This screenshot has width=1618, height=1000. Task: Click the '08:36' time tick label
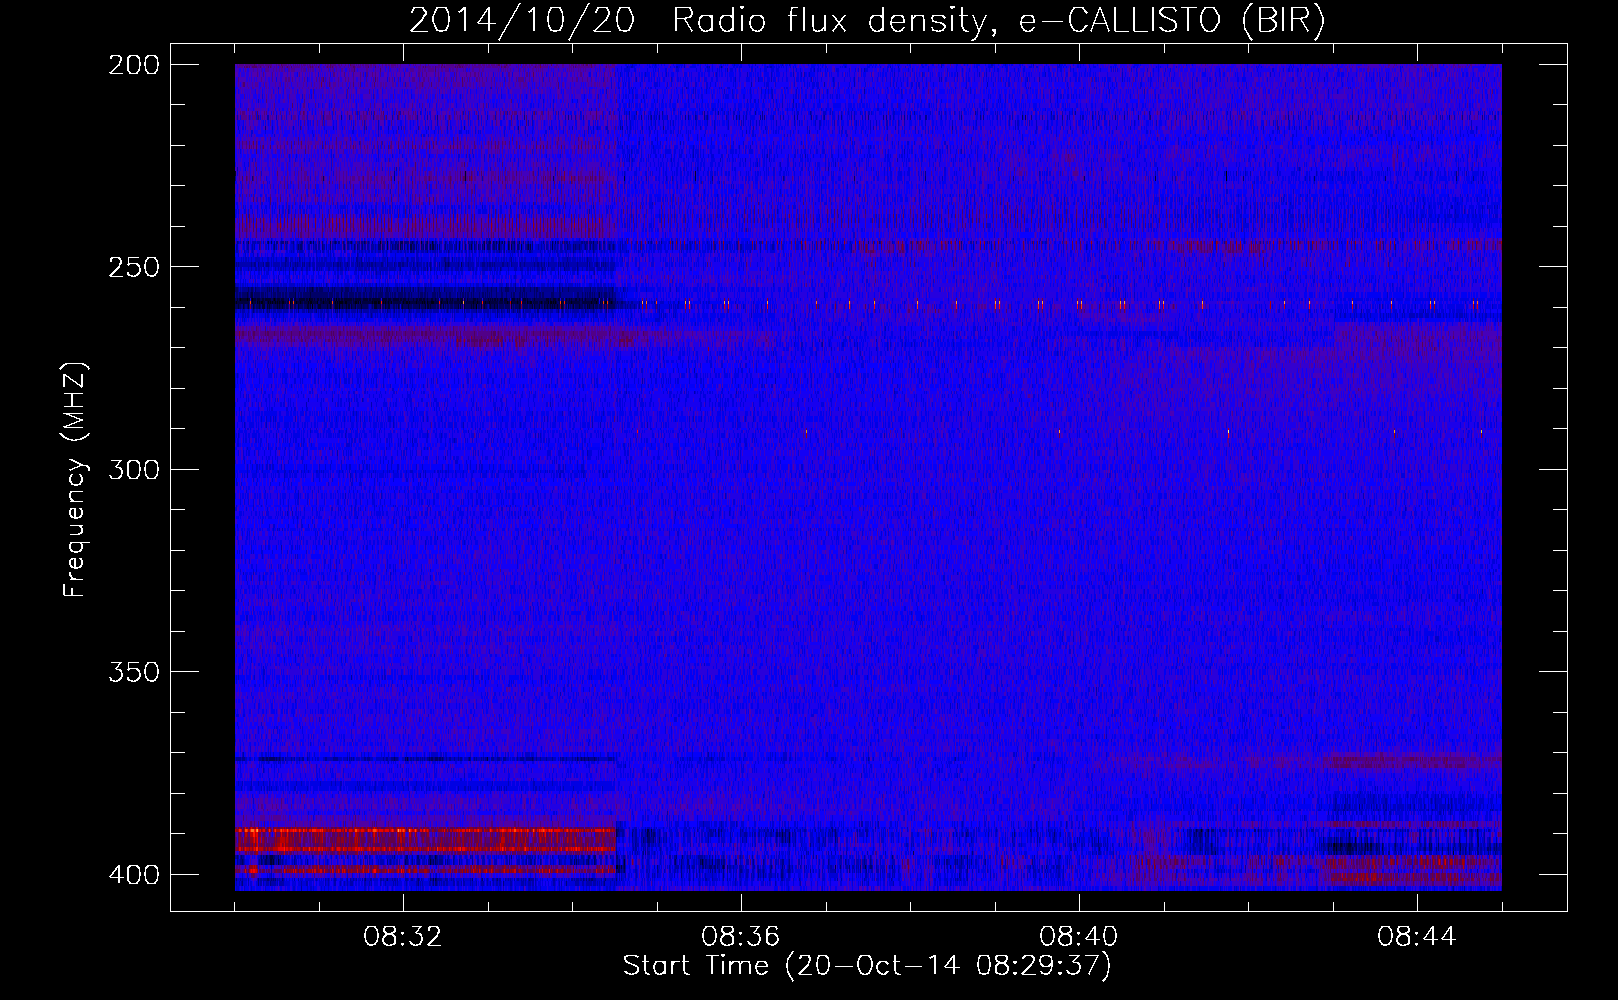(741, 937)
